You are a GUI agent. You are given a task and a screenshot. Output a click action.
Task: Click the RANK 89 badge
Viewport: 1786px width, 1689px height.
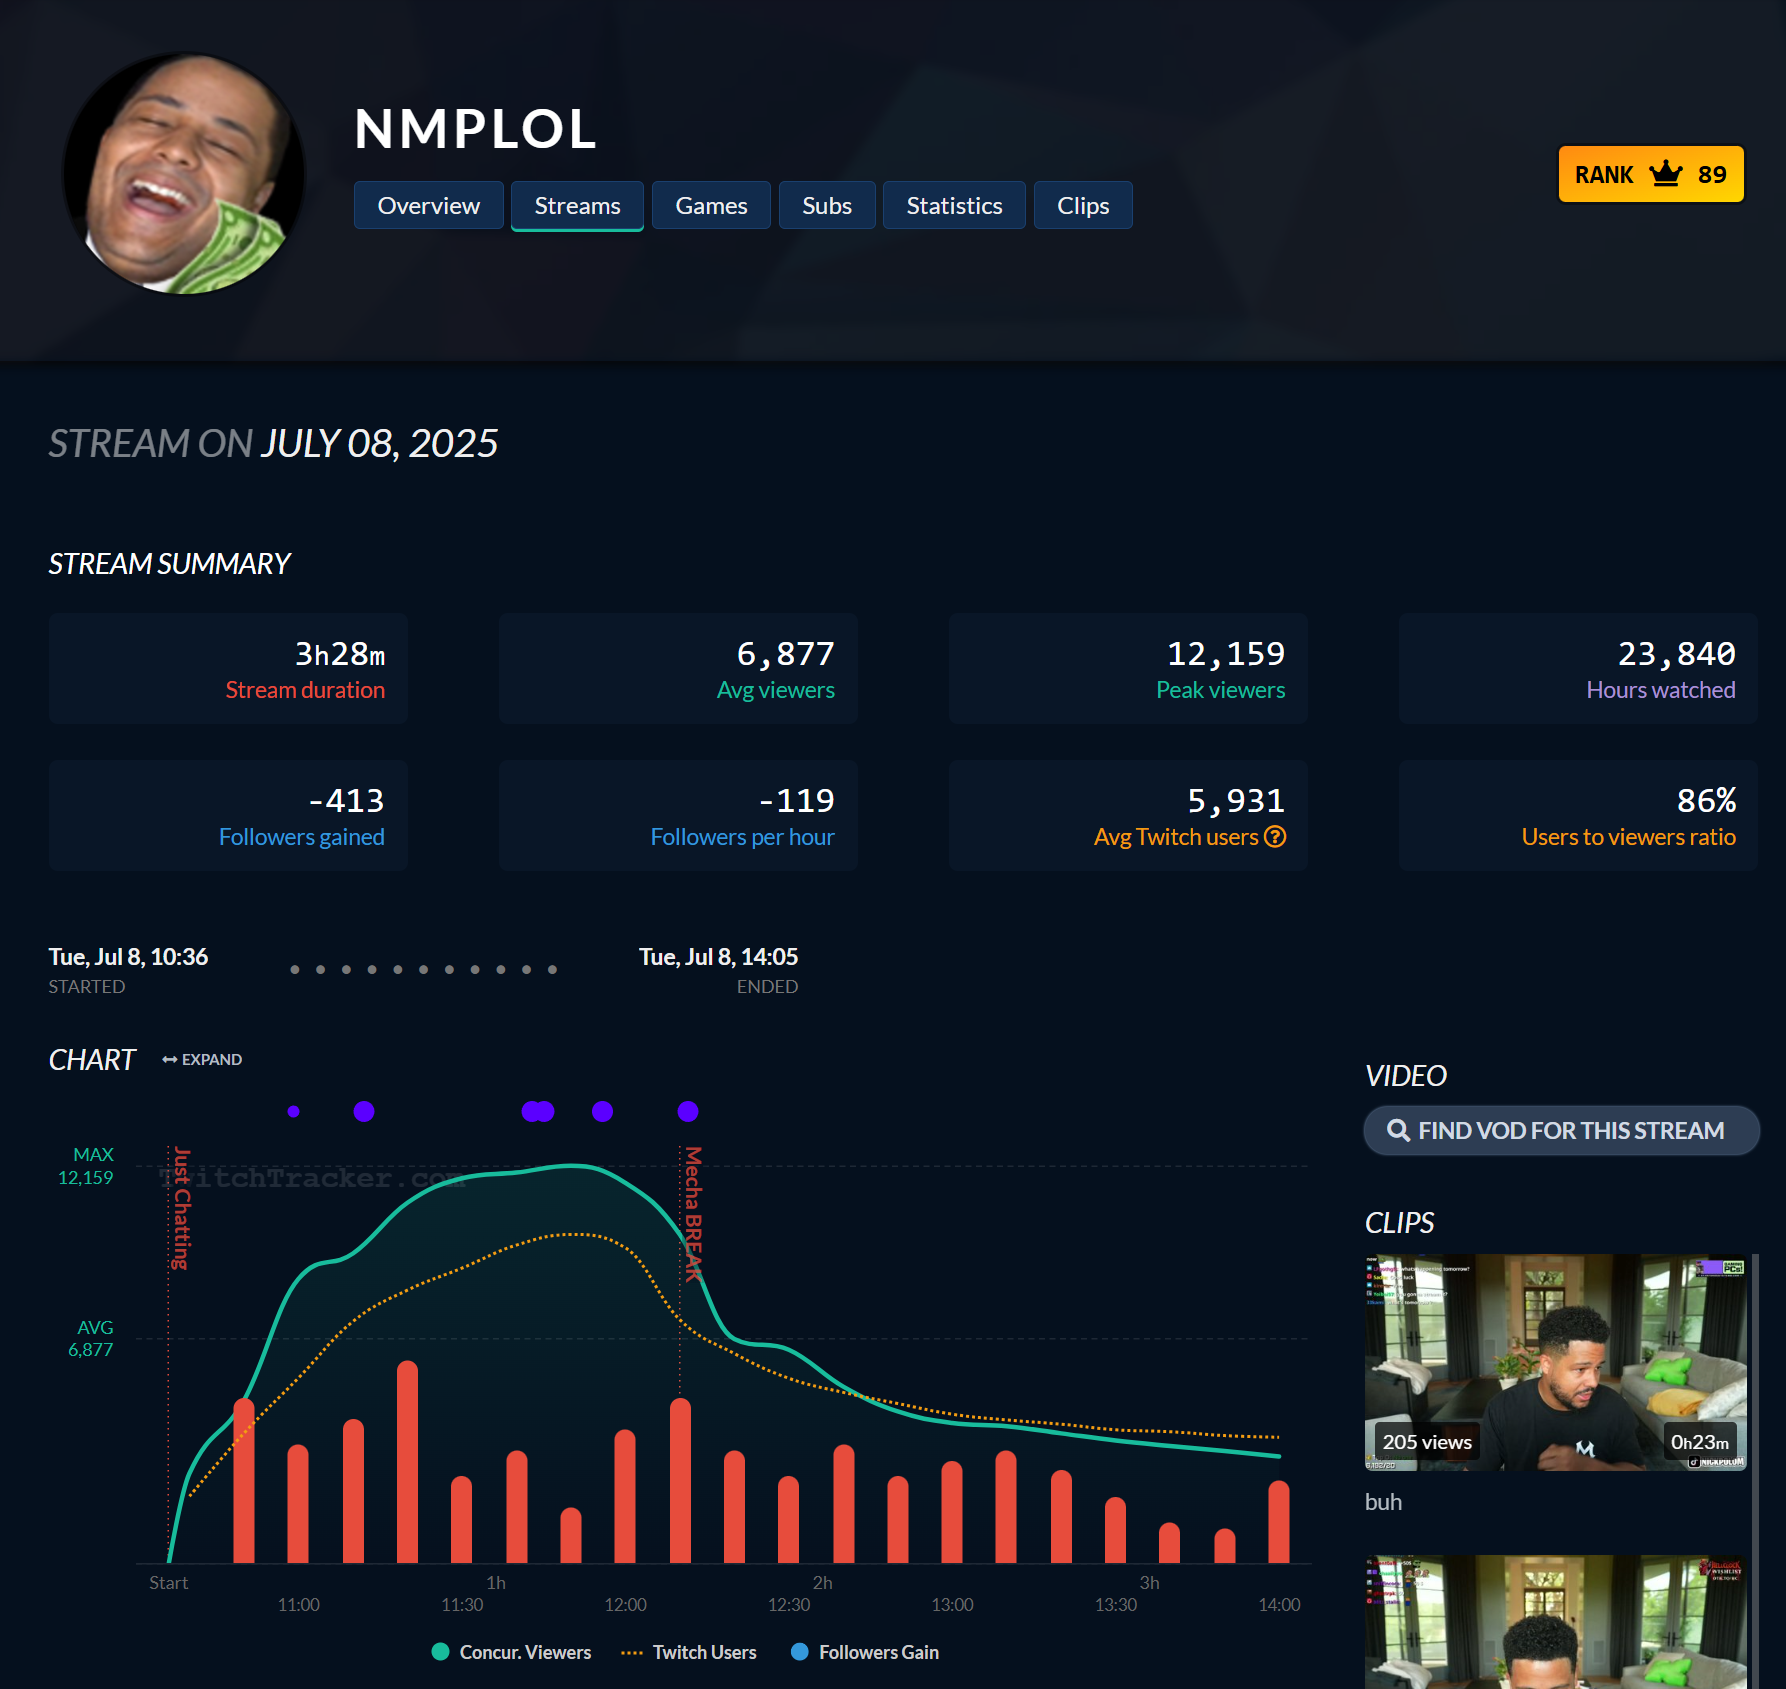point(1651,174)
